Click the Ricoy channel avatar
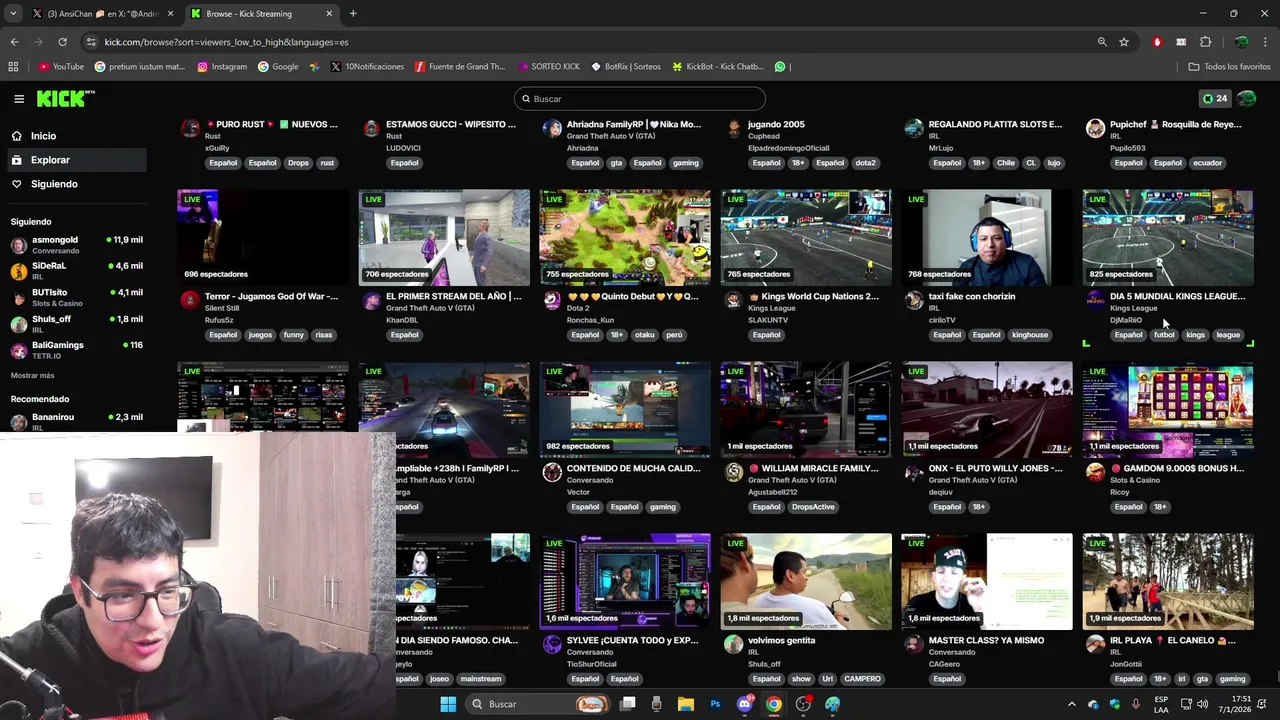Image resolution: width=1280 pixels, height=720 pixels. [x=1095, y=472]
